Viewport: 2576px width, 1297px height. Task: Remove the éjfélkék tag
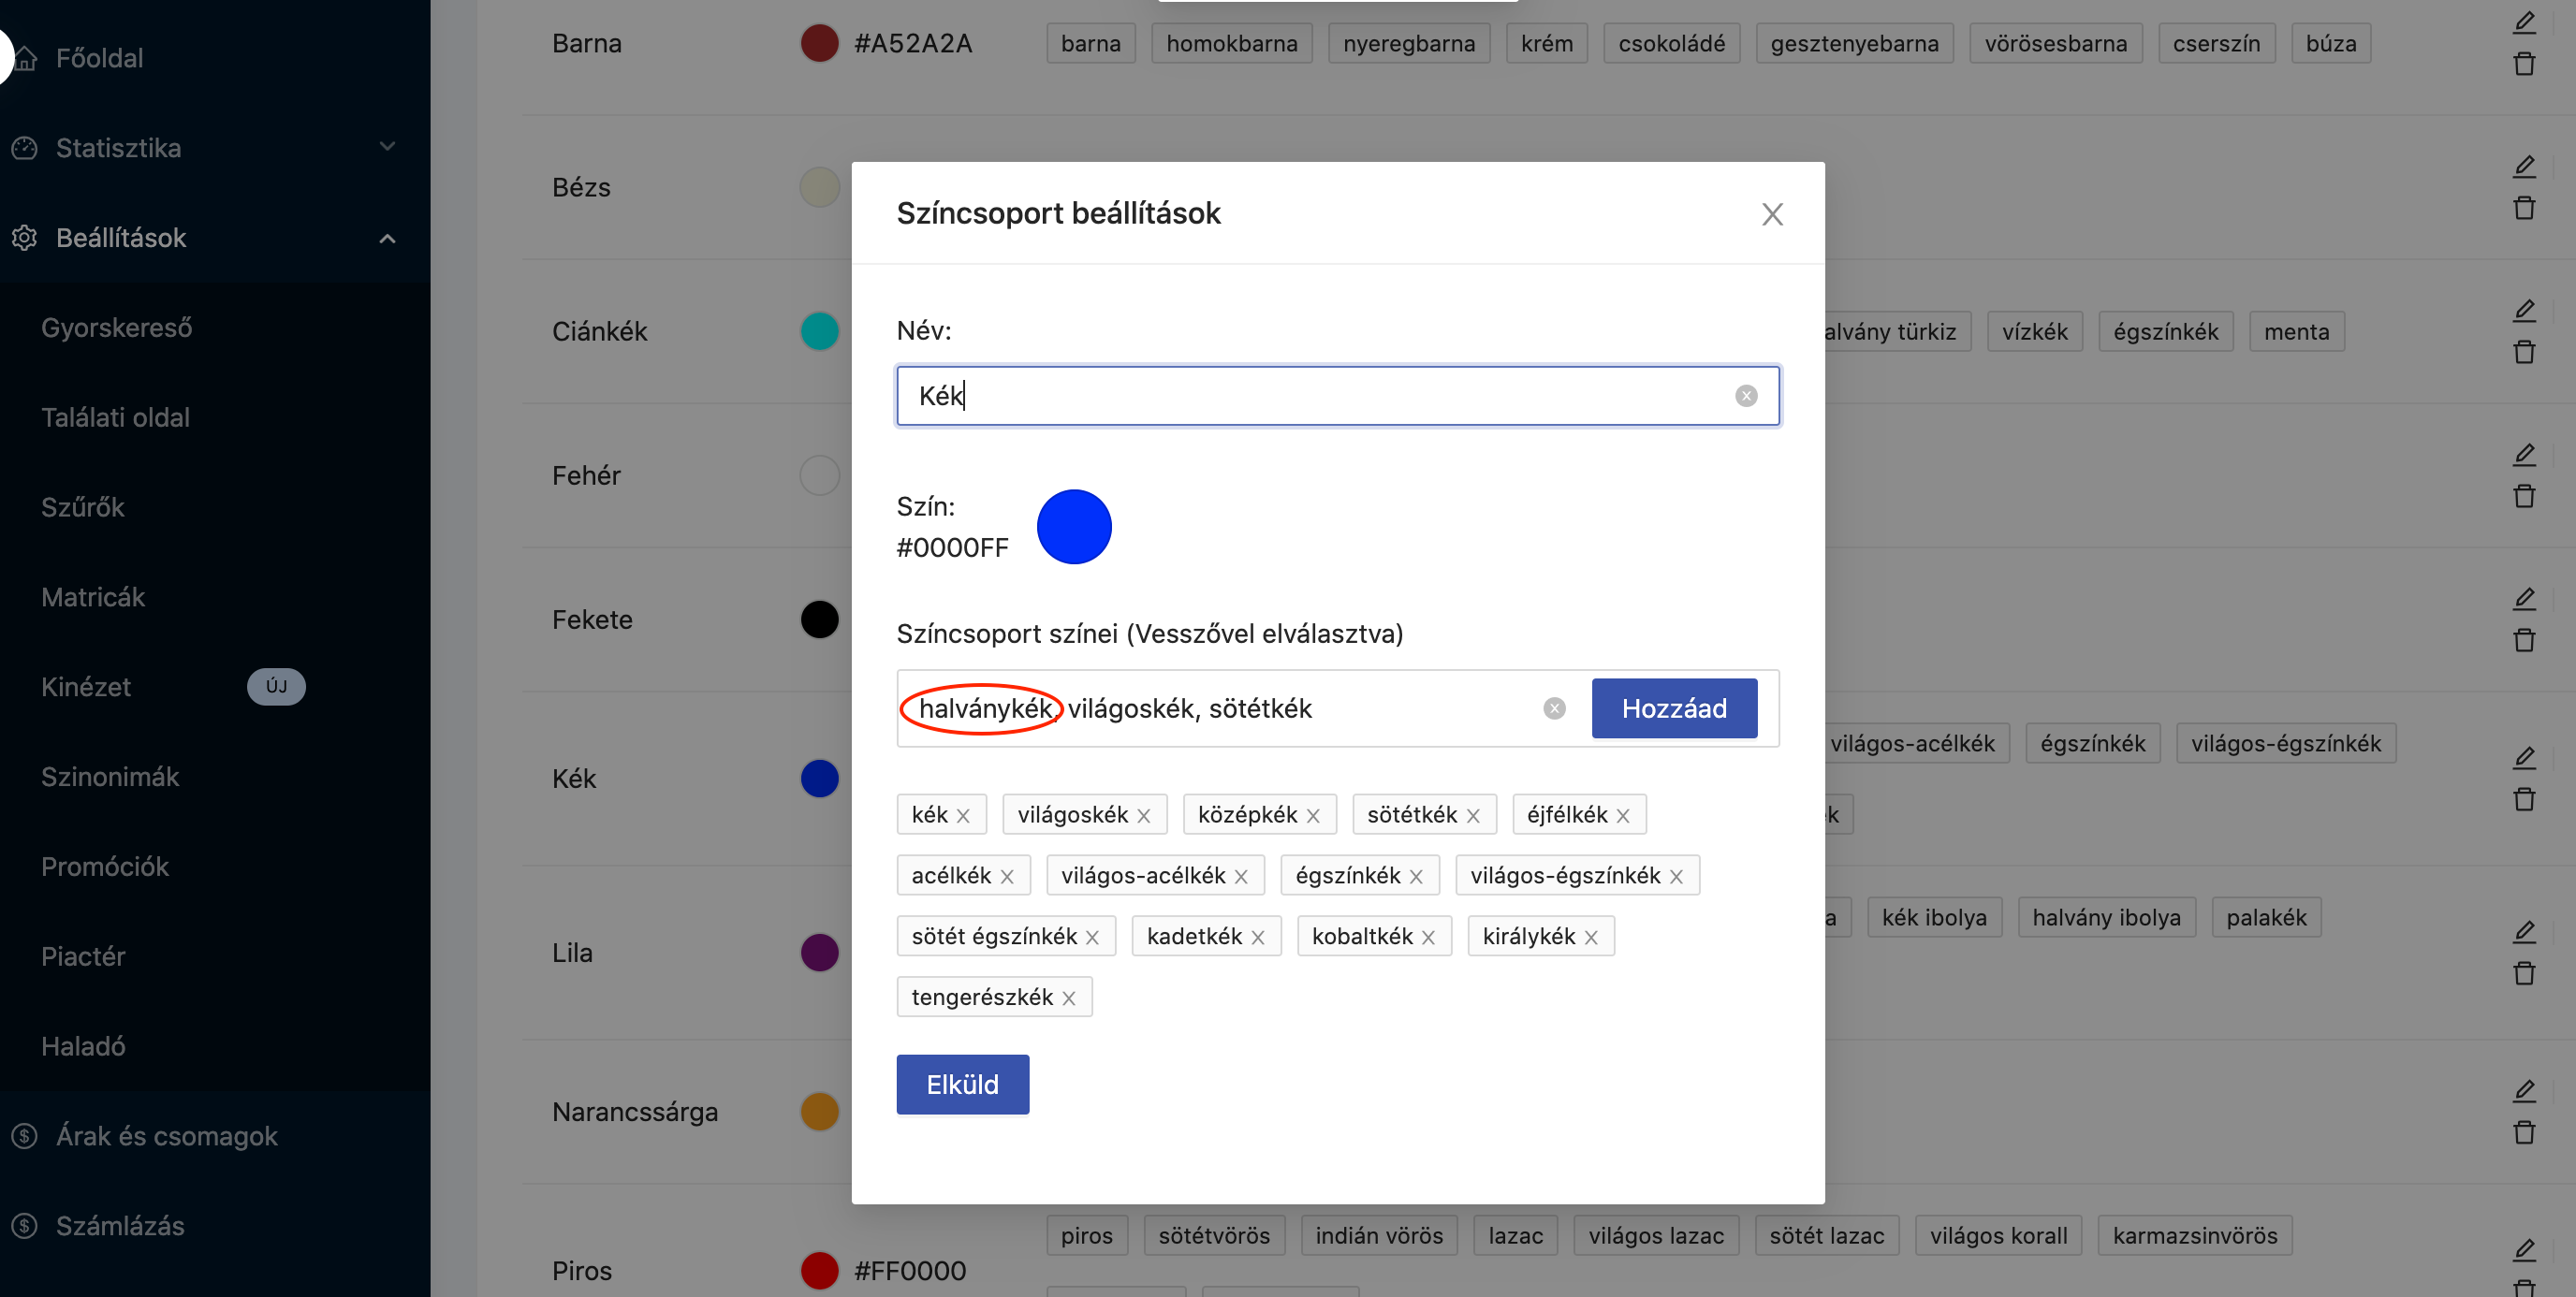[1623, 816]
